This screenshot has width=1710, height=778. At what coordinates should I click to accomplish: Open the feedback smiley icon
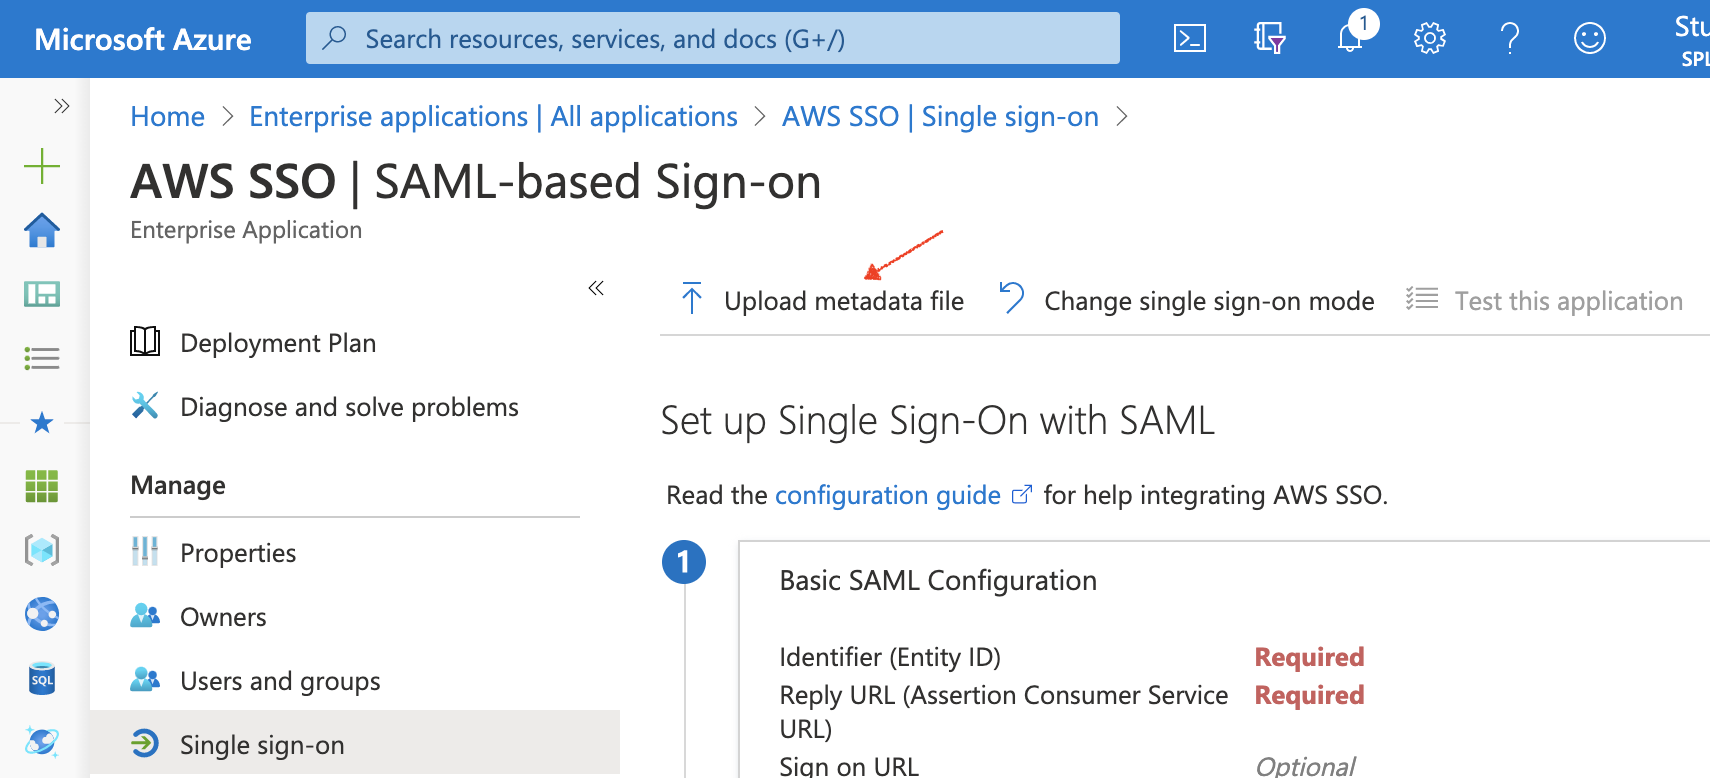tap(1589, 39)
